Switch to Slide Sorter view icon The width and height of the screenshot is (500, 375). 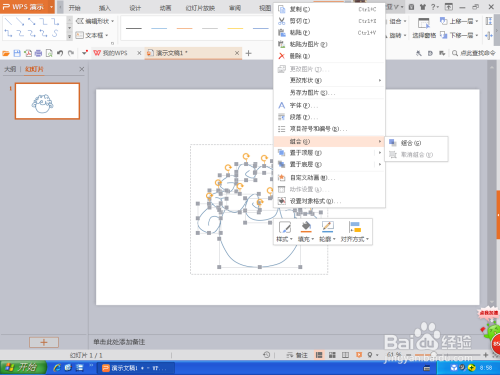pyautogui.click(x=332, y=355)
